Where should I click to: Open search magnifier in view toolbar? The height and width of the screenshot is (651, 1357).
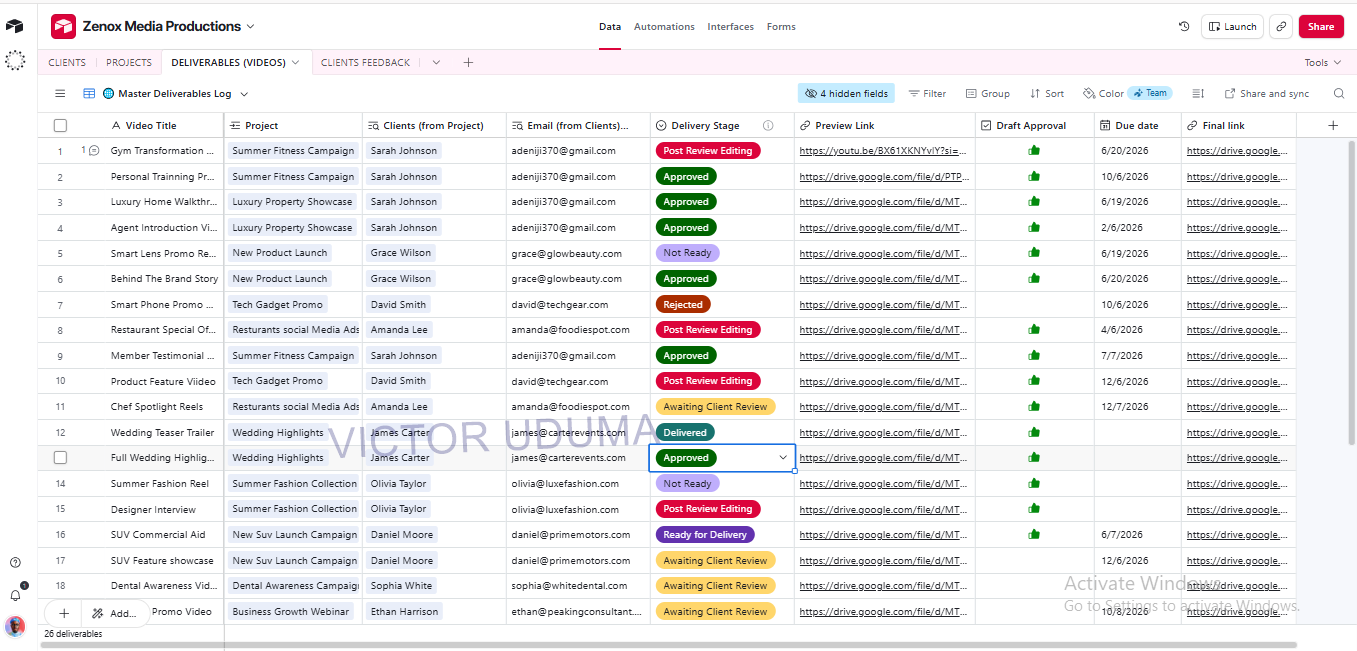[x=1339, y=93]
